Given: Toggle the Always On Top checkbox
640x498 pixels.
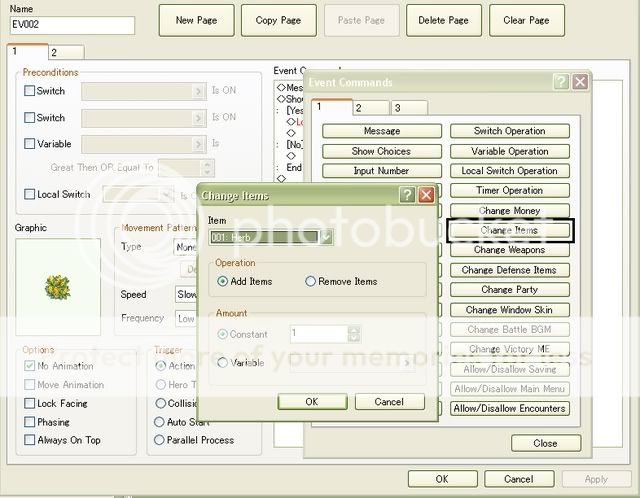Looking at the screenshot, I should [x=30, y=440].
